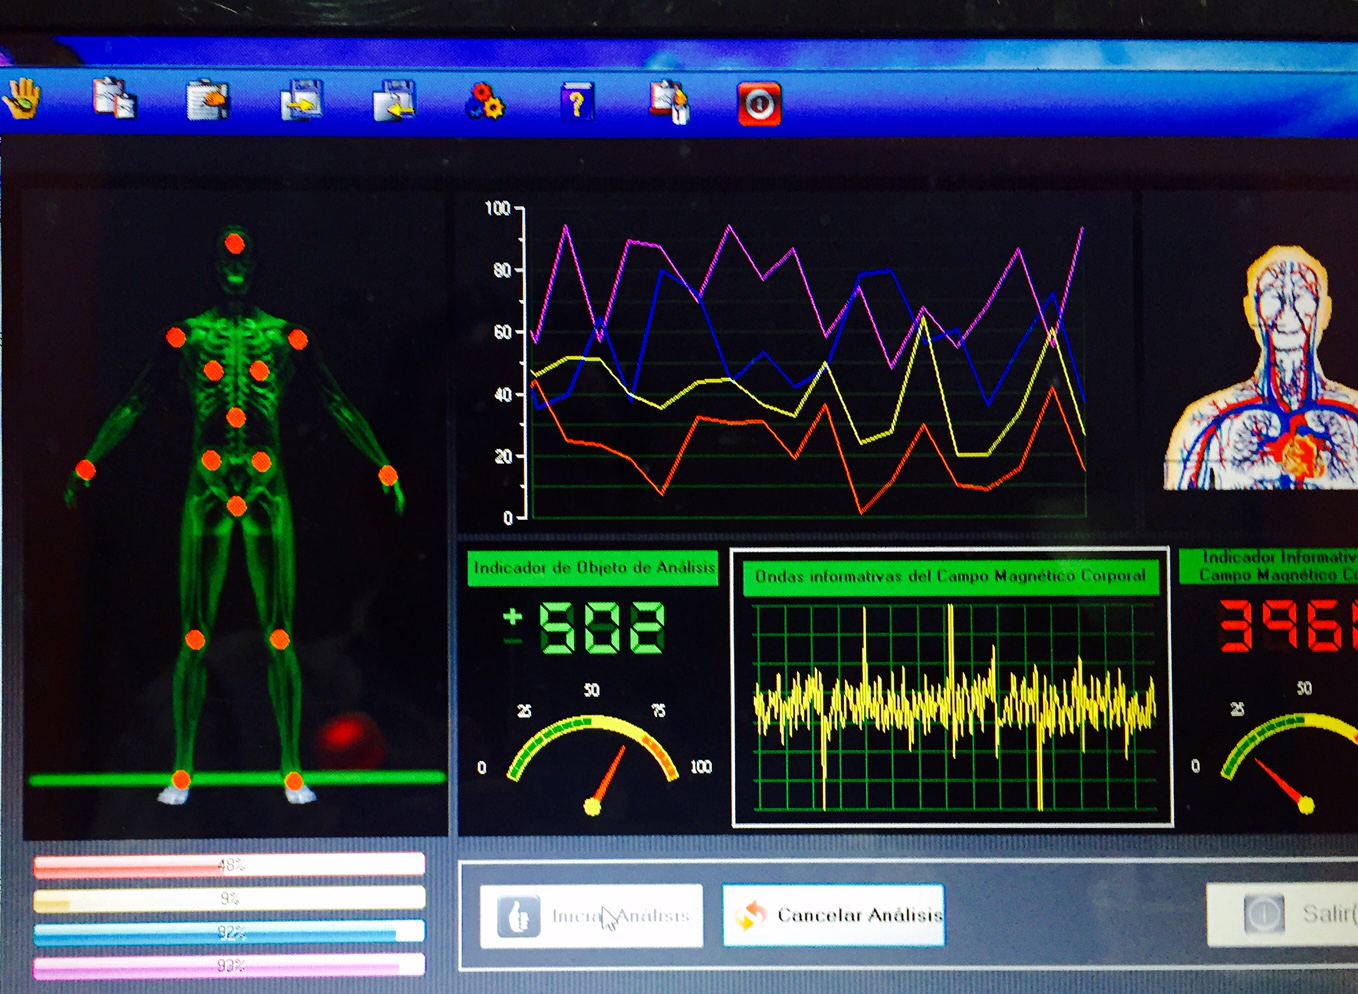Image resolution: width=1358 pixels, height=994 pixels.
Task: Open settings via the colored gears icon
Action: click(x=485, y=101)
